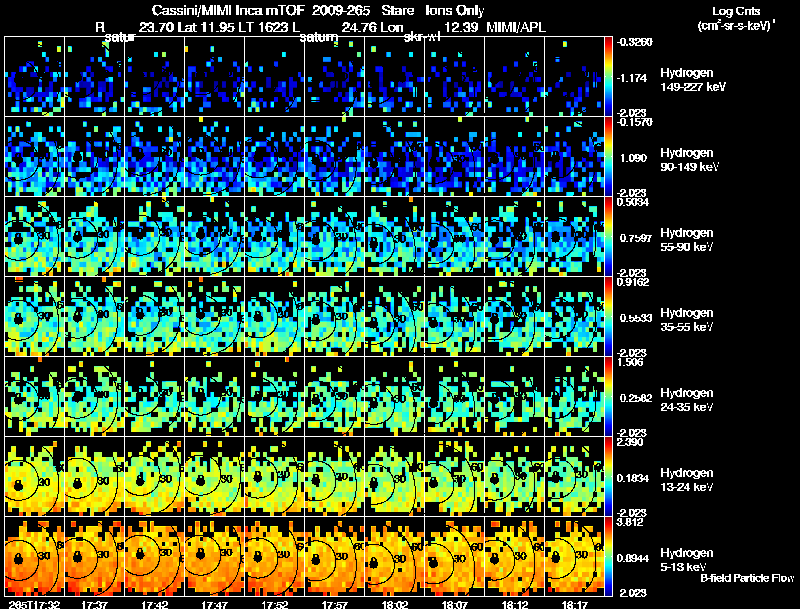Click the '2.390' colorbar value
Image resolution: width=800 pixels, height=609 pixels.
click(630, 442)
